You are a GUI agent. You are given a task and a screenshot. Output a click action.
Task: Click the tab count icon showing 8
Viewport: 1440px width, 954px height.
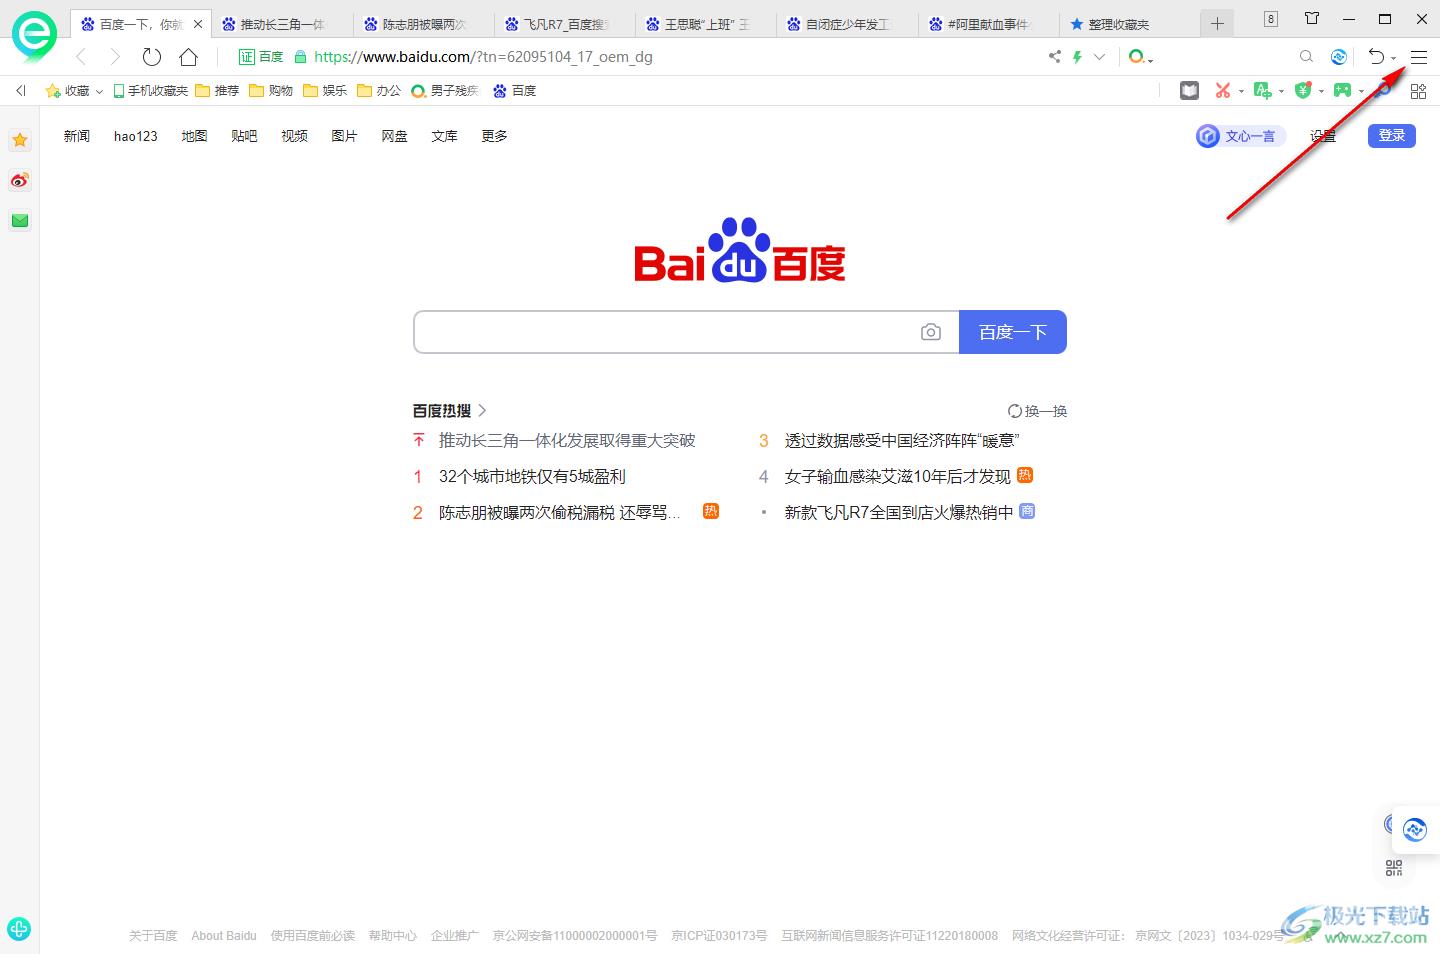point(1271,19)
